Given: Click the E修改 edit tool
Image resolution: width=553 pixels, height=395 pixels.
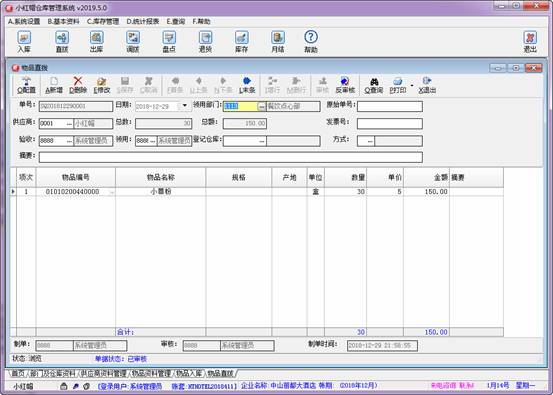Looking at the screenshot, I should pos(102,85).
